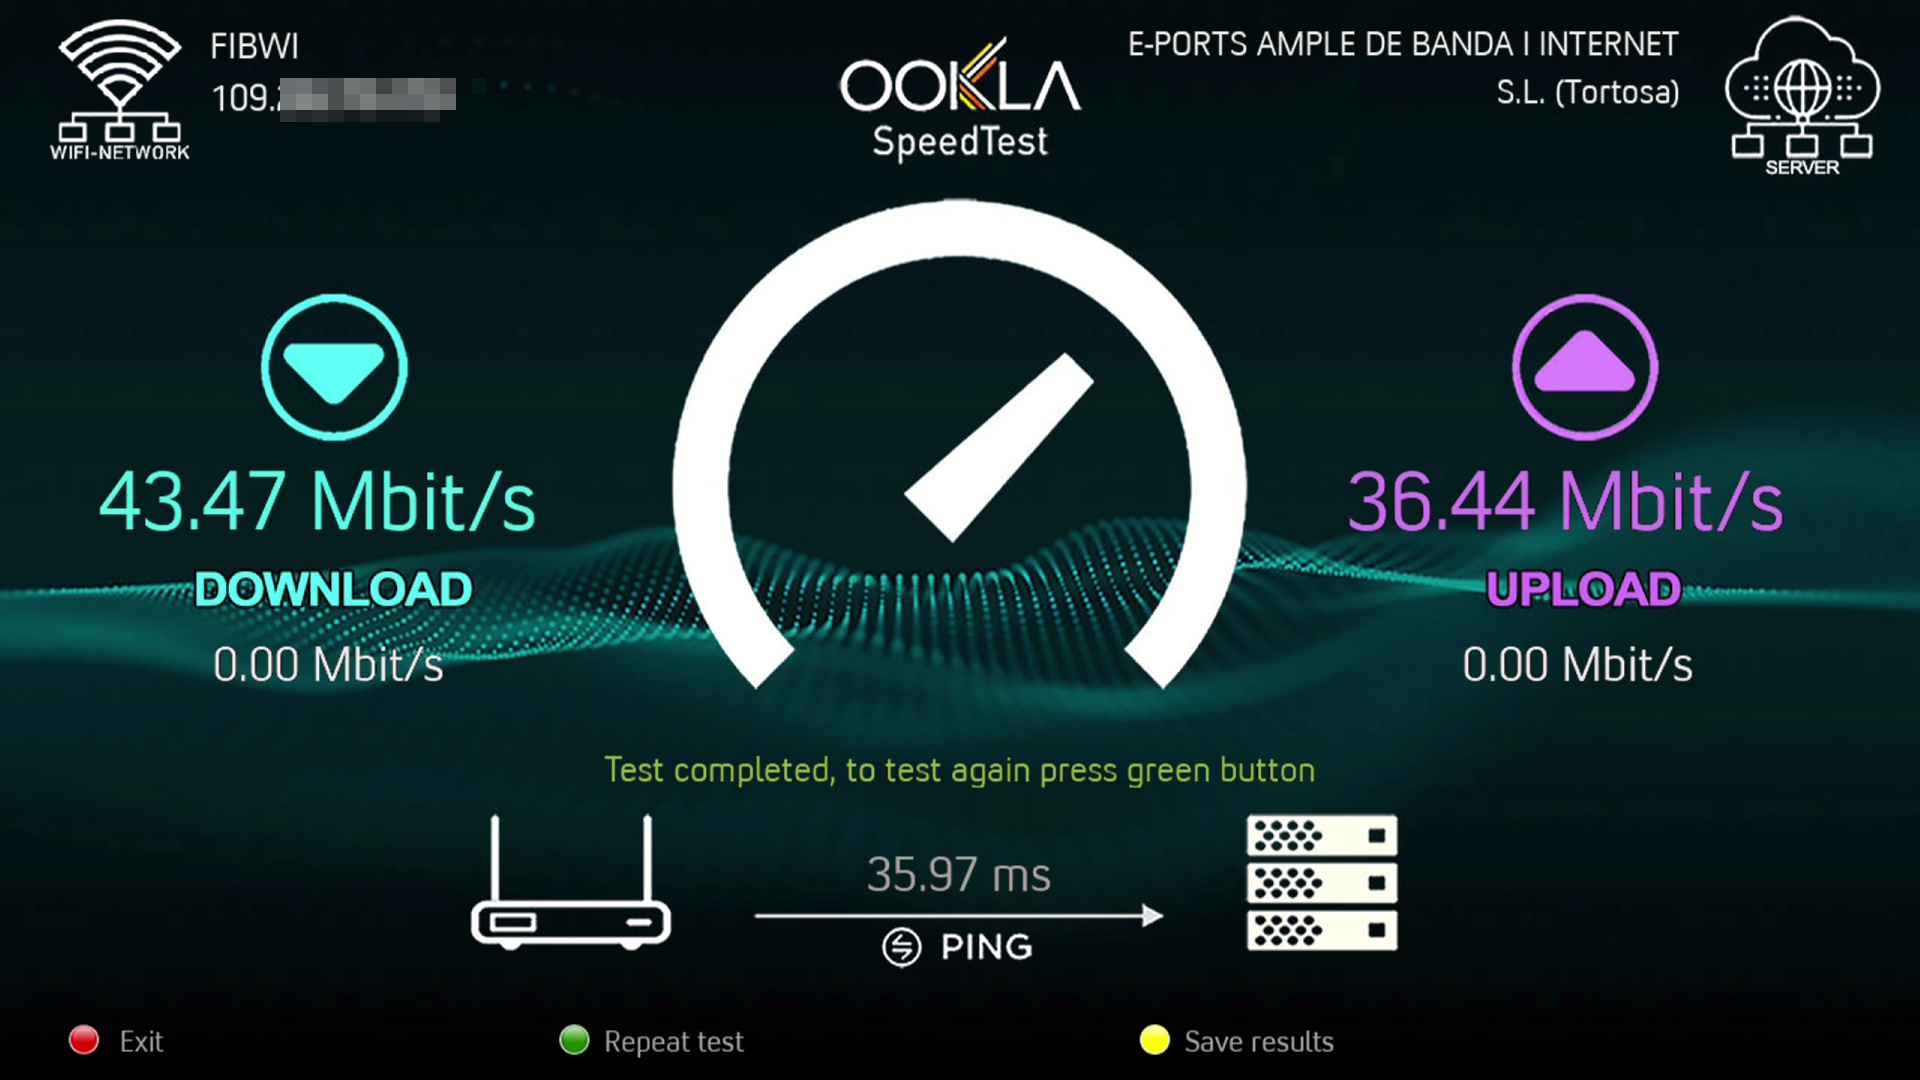This screenshot has height=1080, width=1920.
Task: Click the 35.97 ms ping value
Action: pos(958,874)
